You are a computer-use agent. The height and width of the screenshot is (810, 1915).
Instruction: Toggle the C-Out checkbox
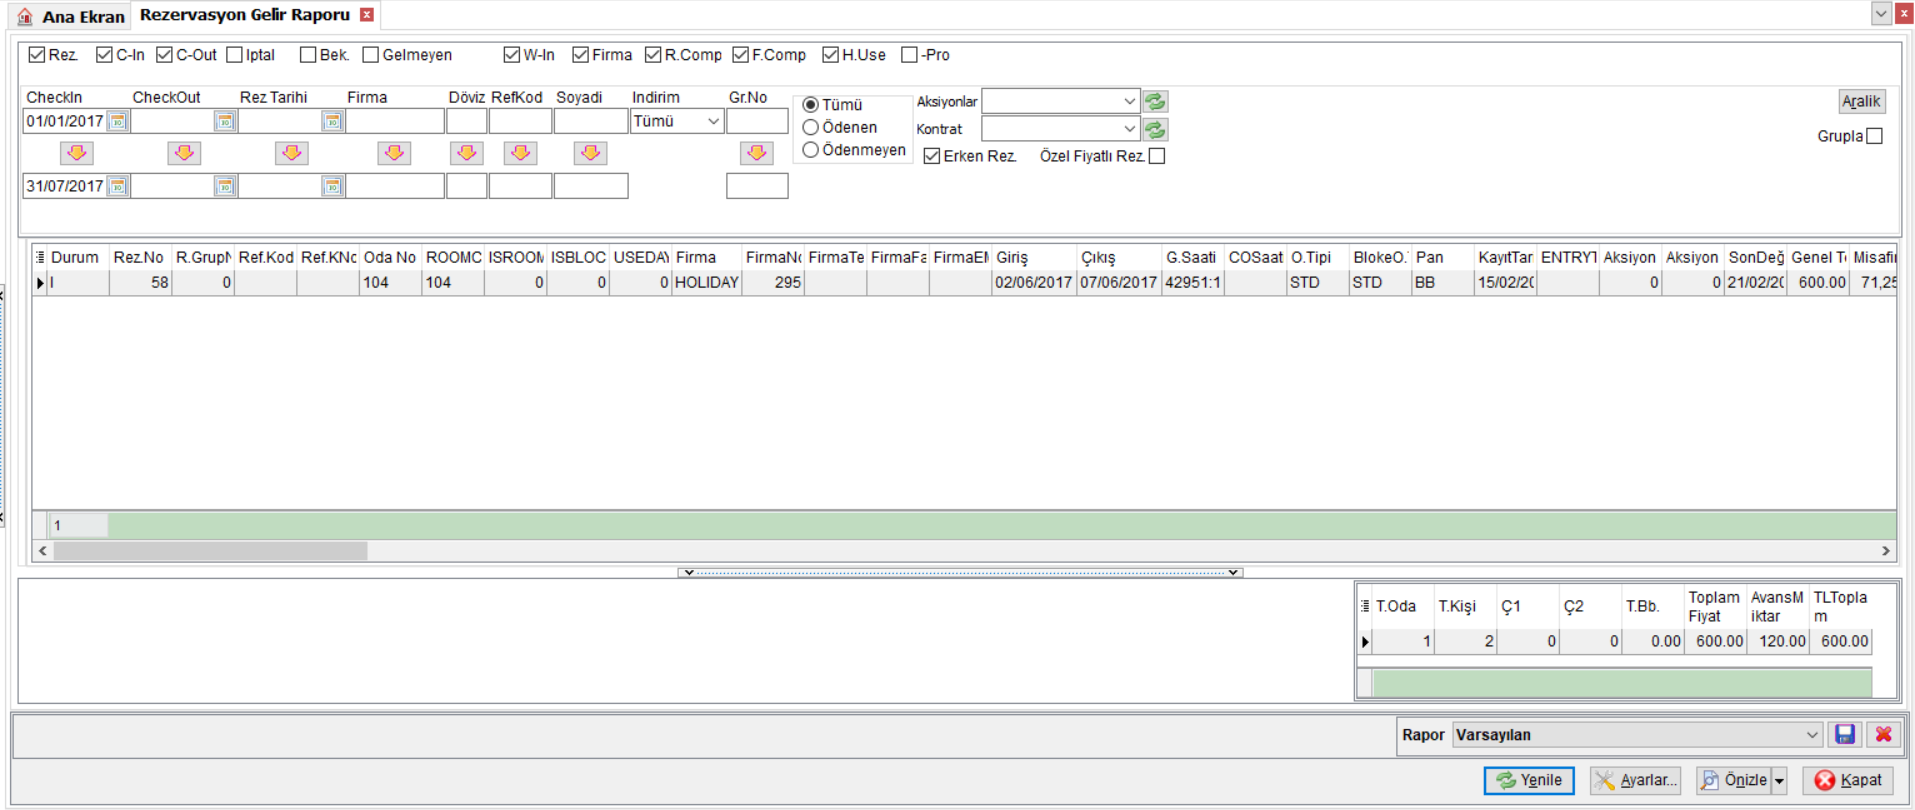165,55
